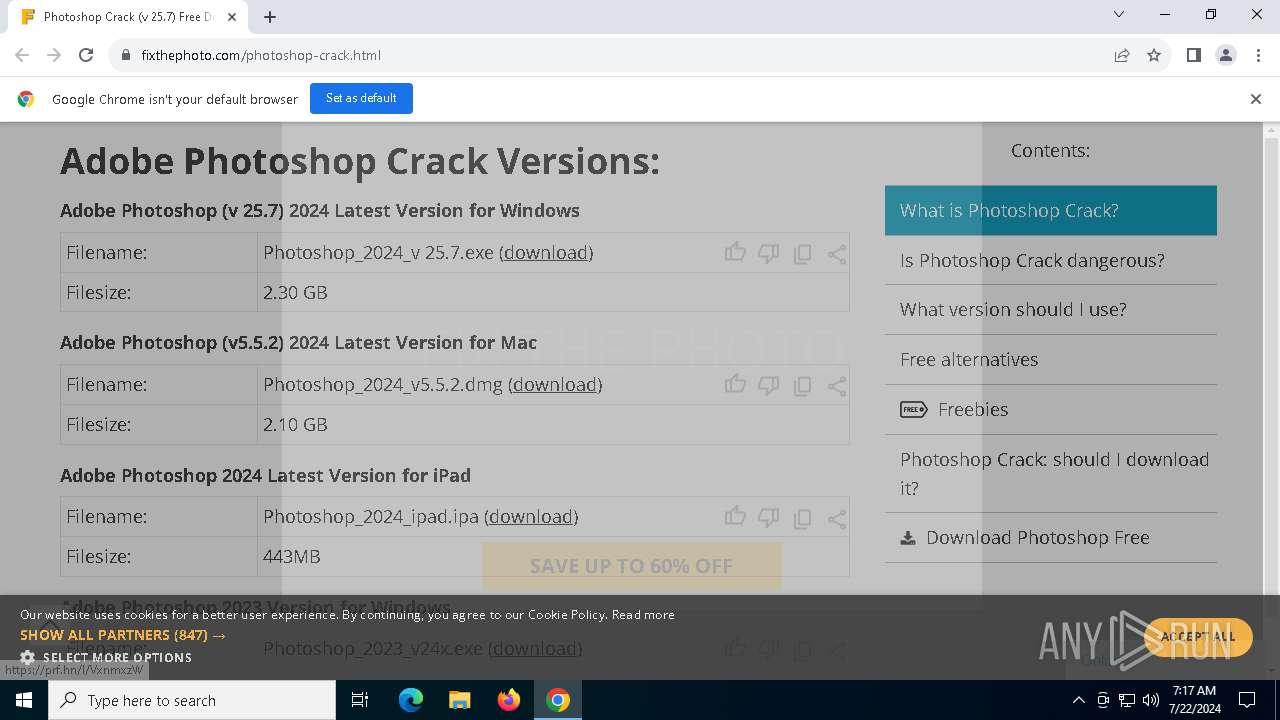Go to What is Photoshop Crack? section
The height and width of the screenshot is (720, 1280).
click(1051, 210)
